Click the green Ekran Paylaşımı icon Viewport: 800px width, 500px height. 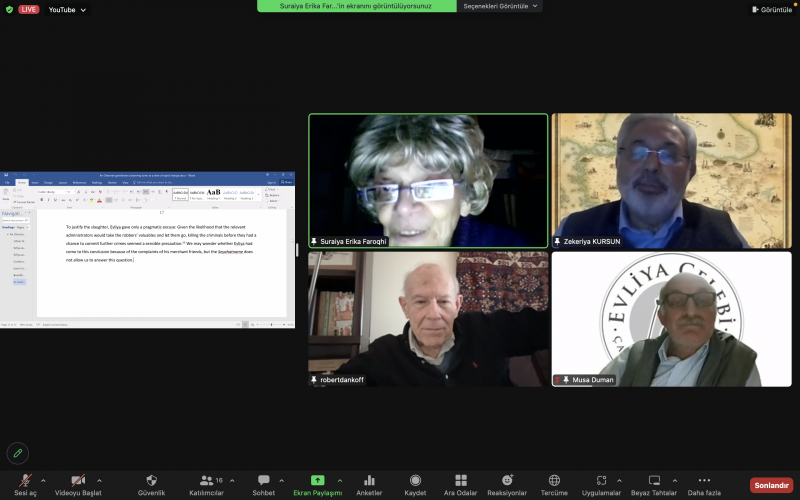pos(317,481)
